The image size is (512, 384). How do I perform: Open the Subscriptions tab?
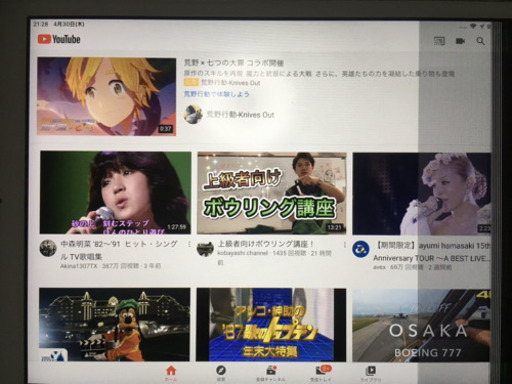click(x=271, y=373)
